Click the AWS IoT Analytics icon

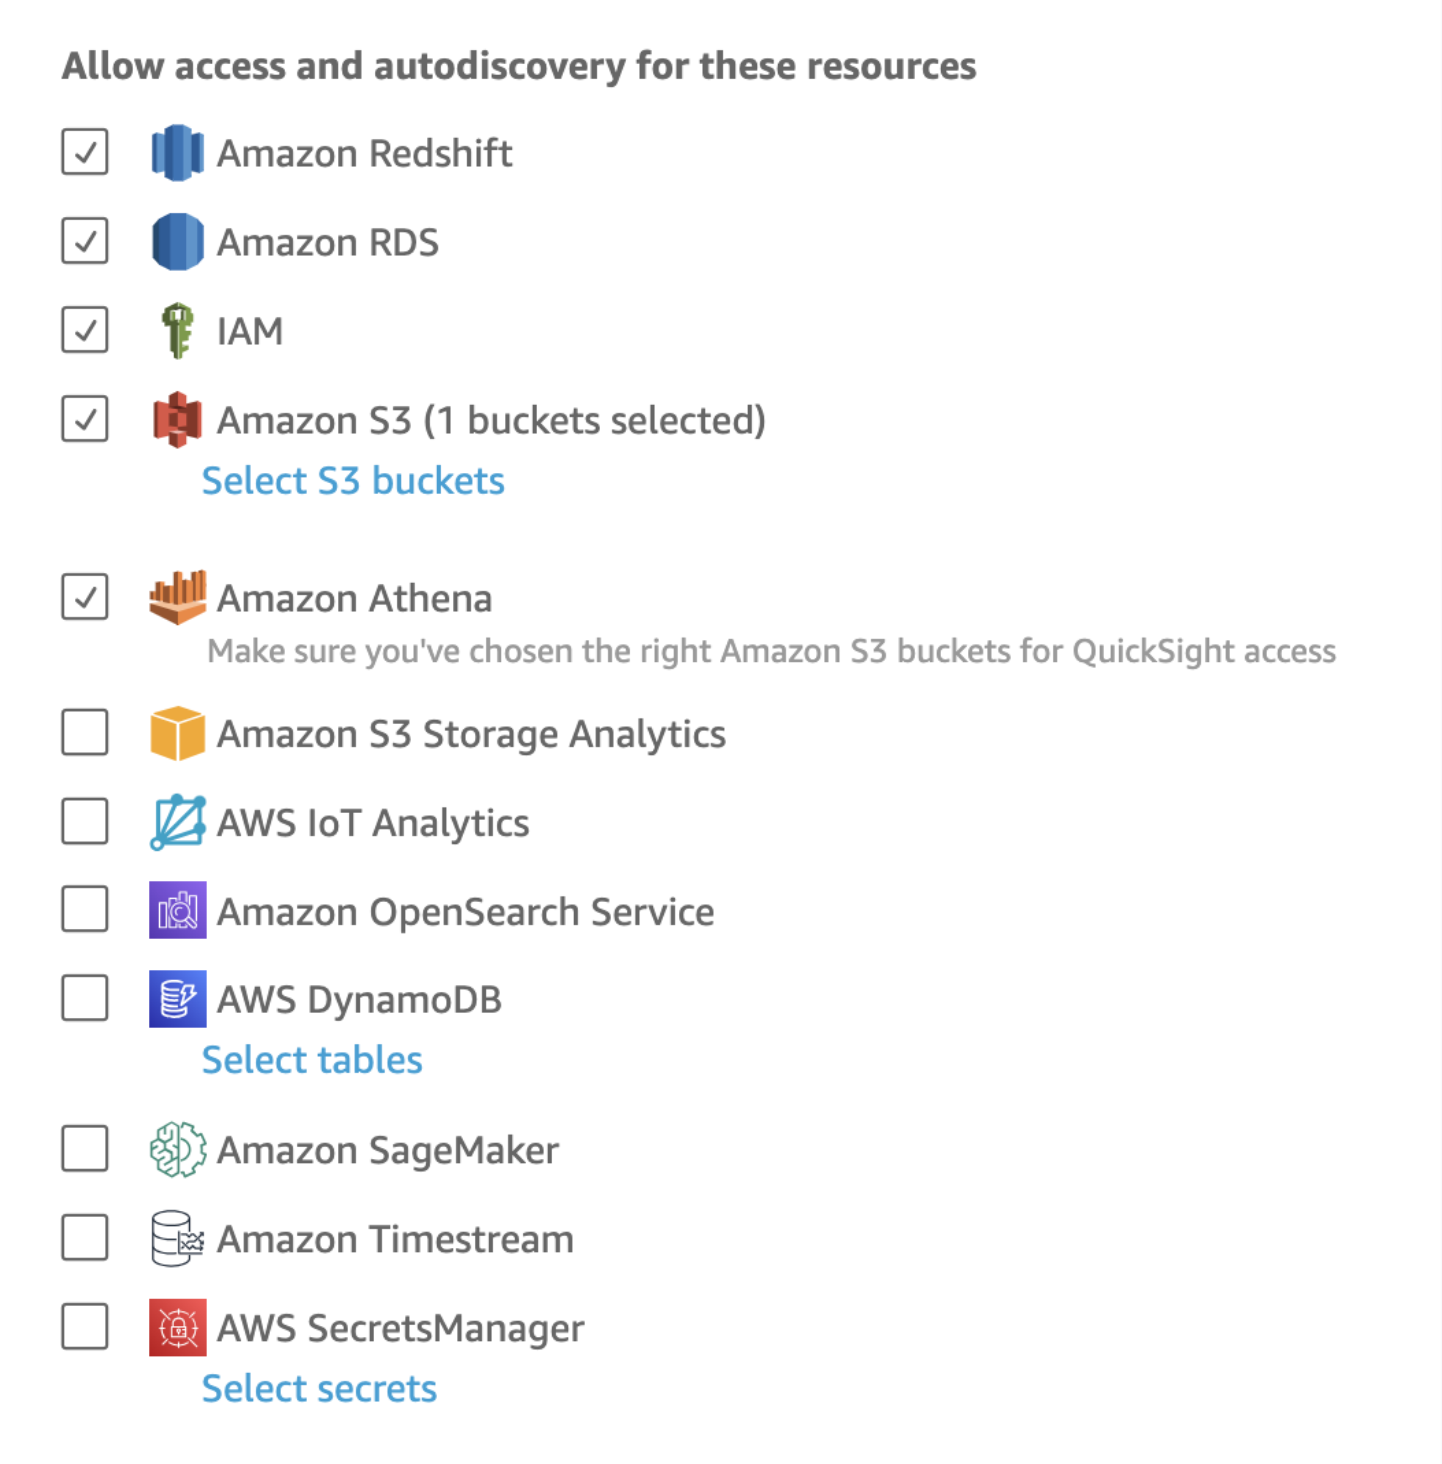(177, 822)
